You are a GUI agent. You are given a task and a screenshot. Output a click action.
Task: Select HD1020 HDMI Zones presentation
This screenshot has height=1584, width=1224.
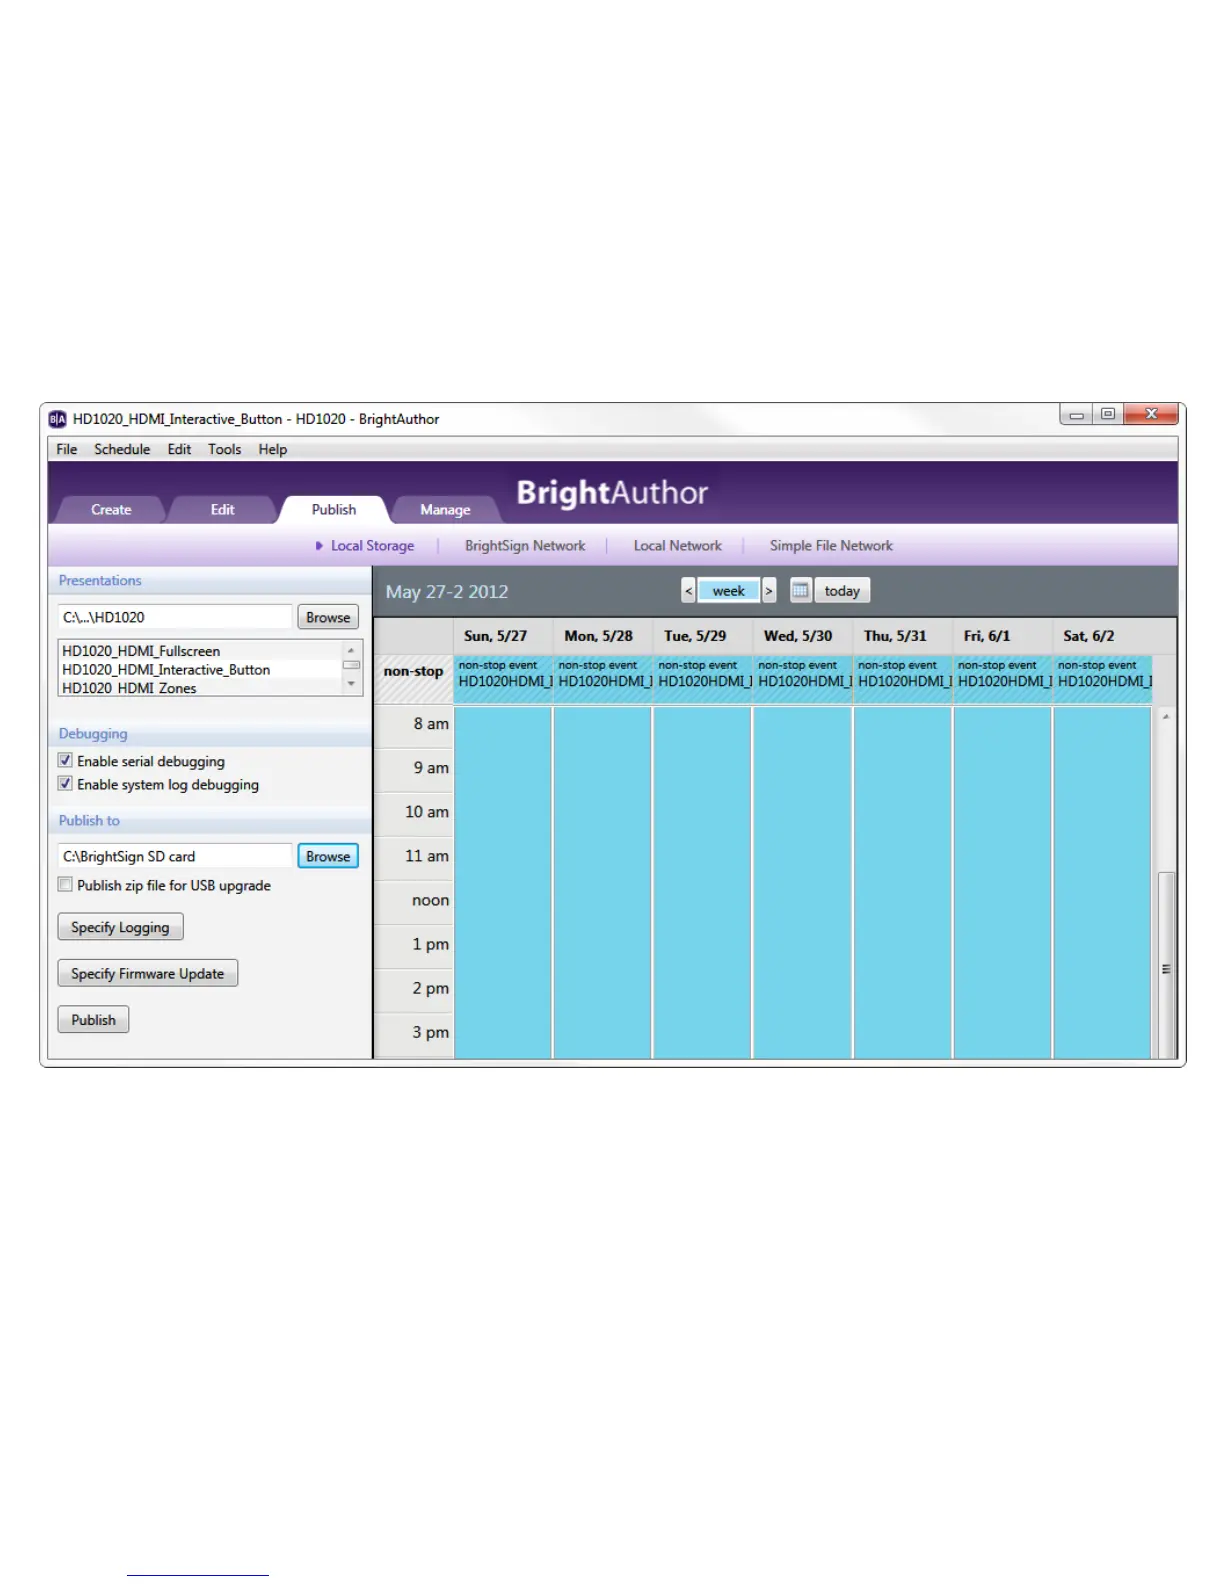click(129, 688)
